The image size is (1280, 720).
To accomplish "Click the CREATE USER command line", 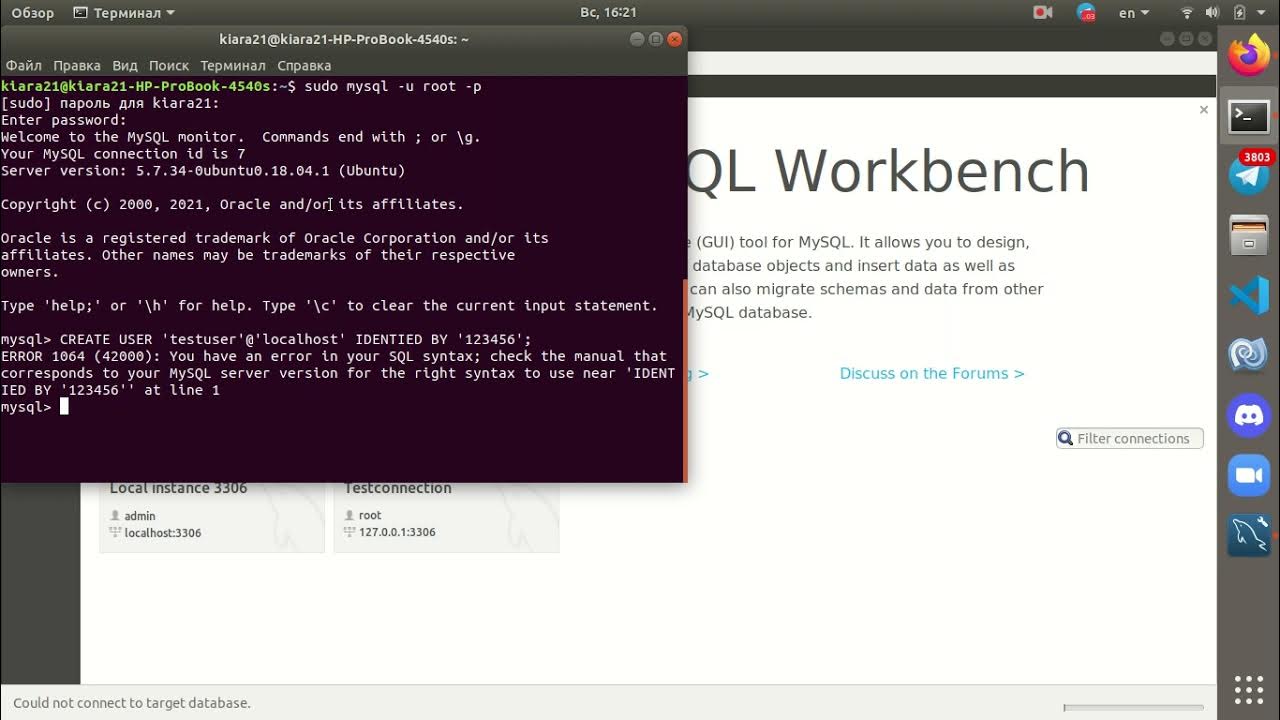I will coord(266,339).
